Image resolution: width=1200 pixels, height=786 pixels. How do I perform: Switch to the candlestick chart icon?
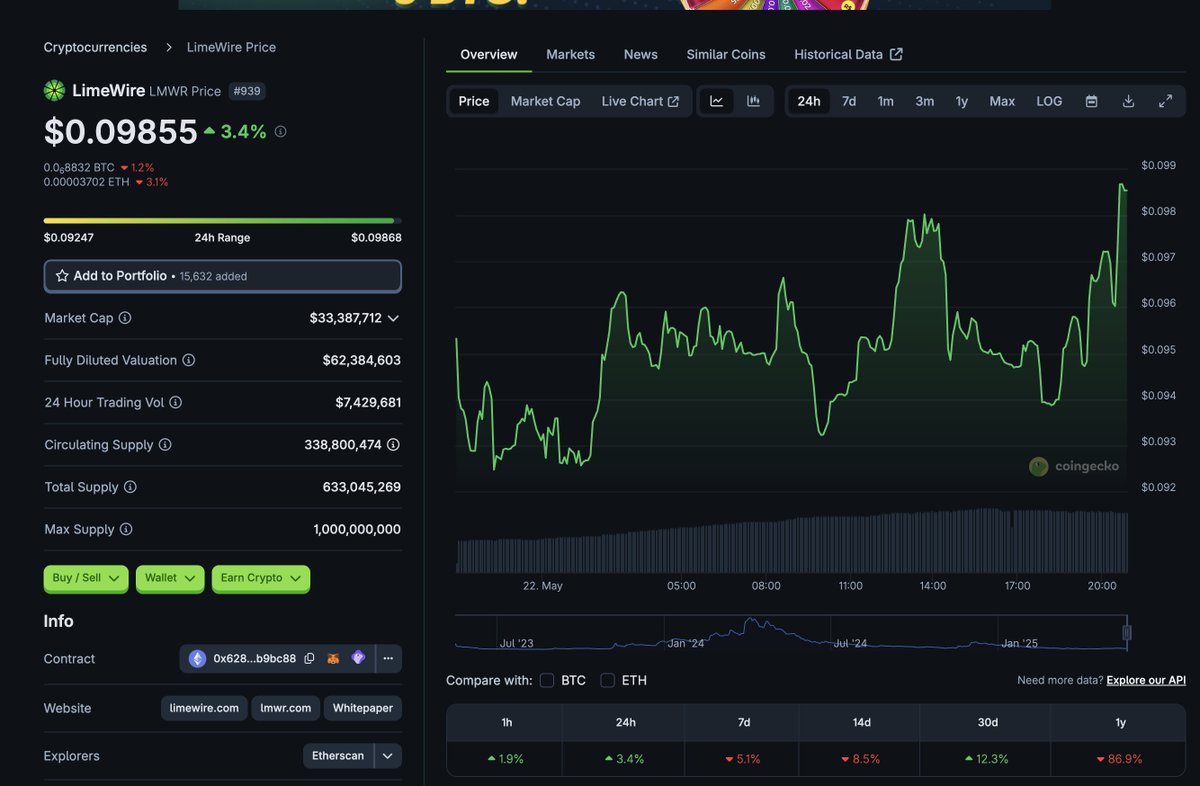coord(753,101)
